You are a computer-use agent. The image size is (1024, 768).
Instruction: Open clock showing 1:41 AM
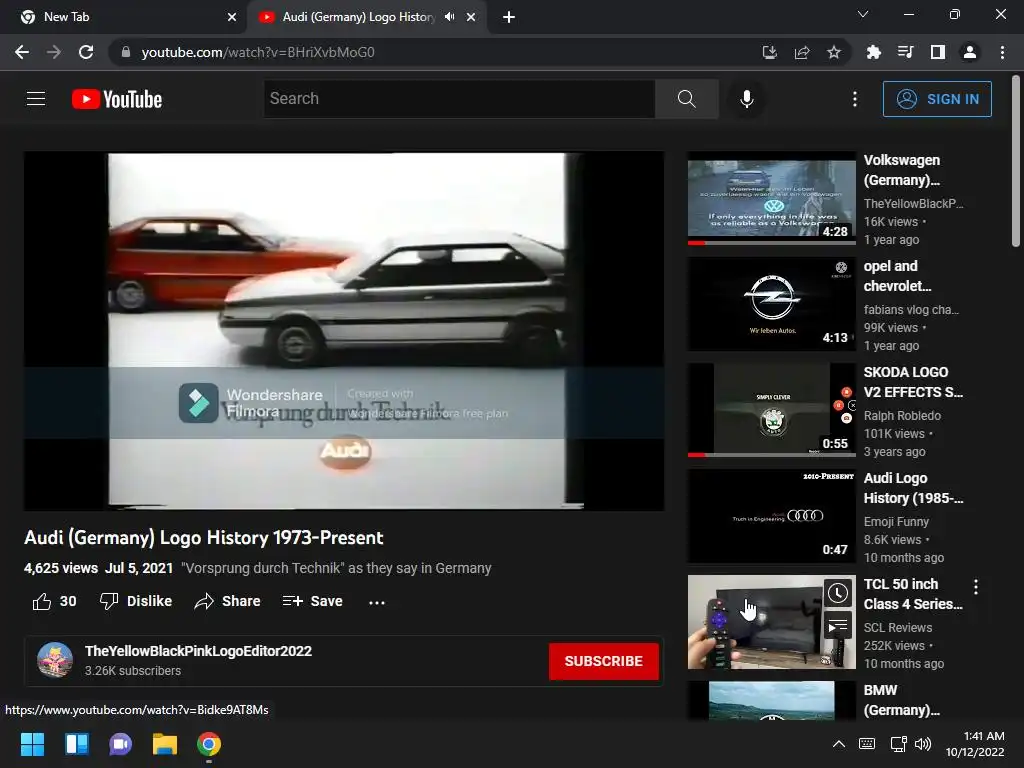(x=975, y=744)
